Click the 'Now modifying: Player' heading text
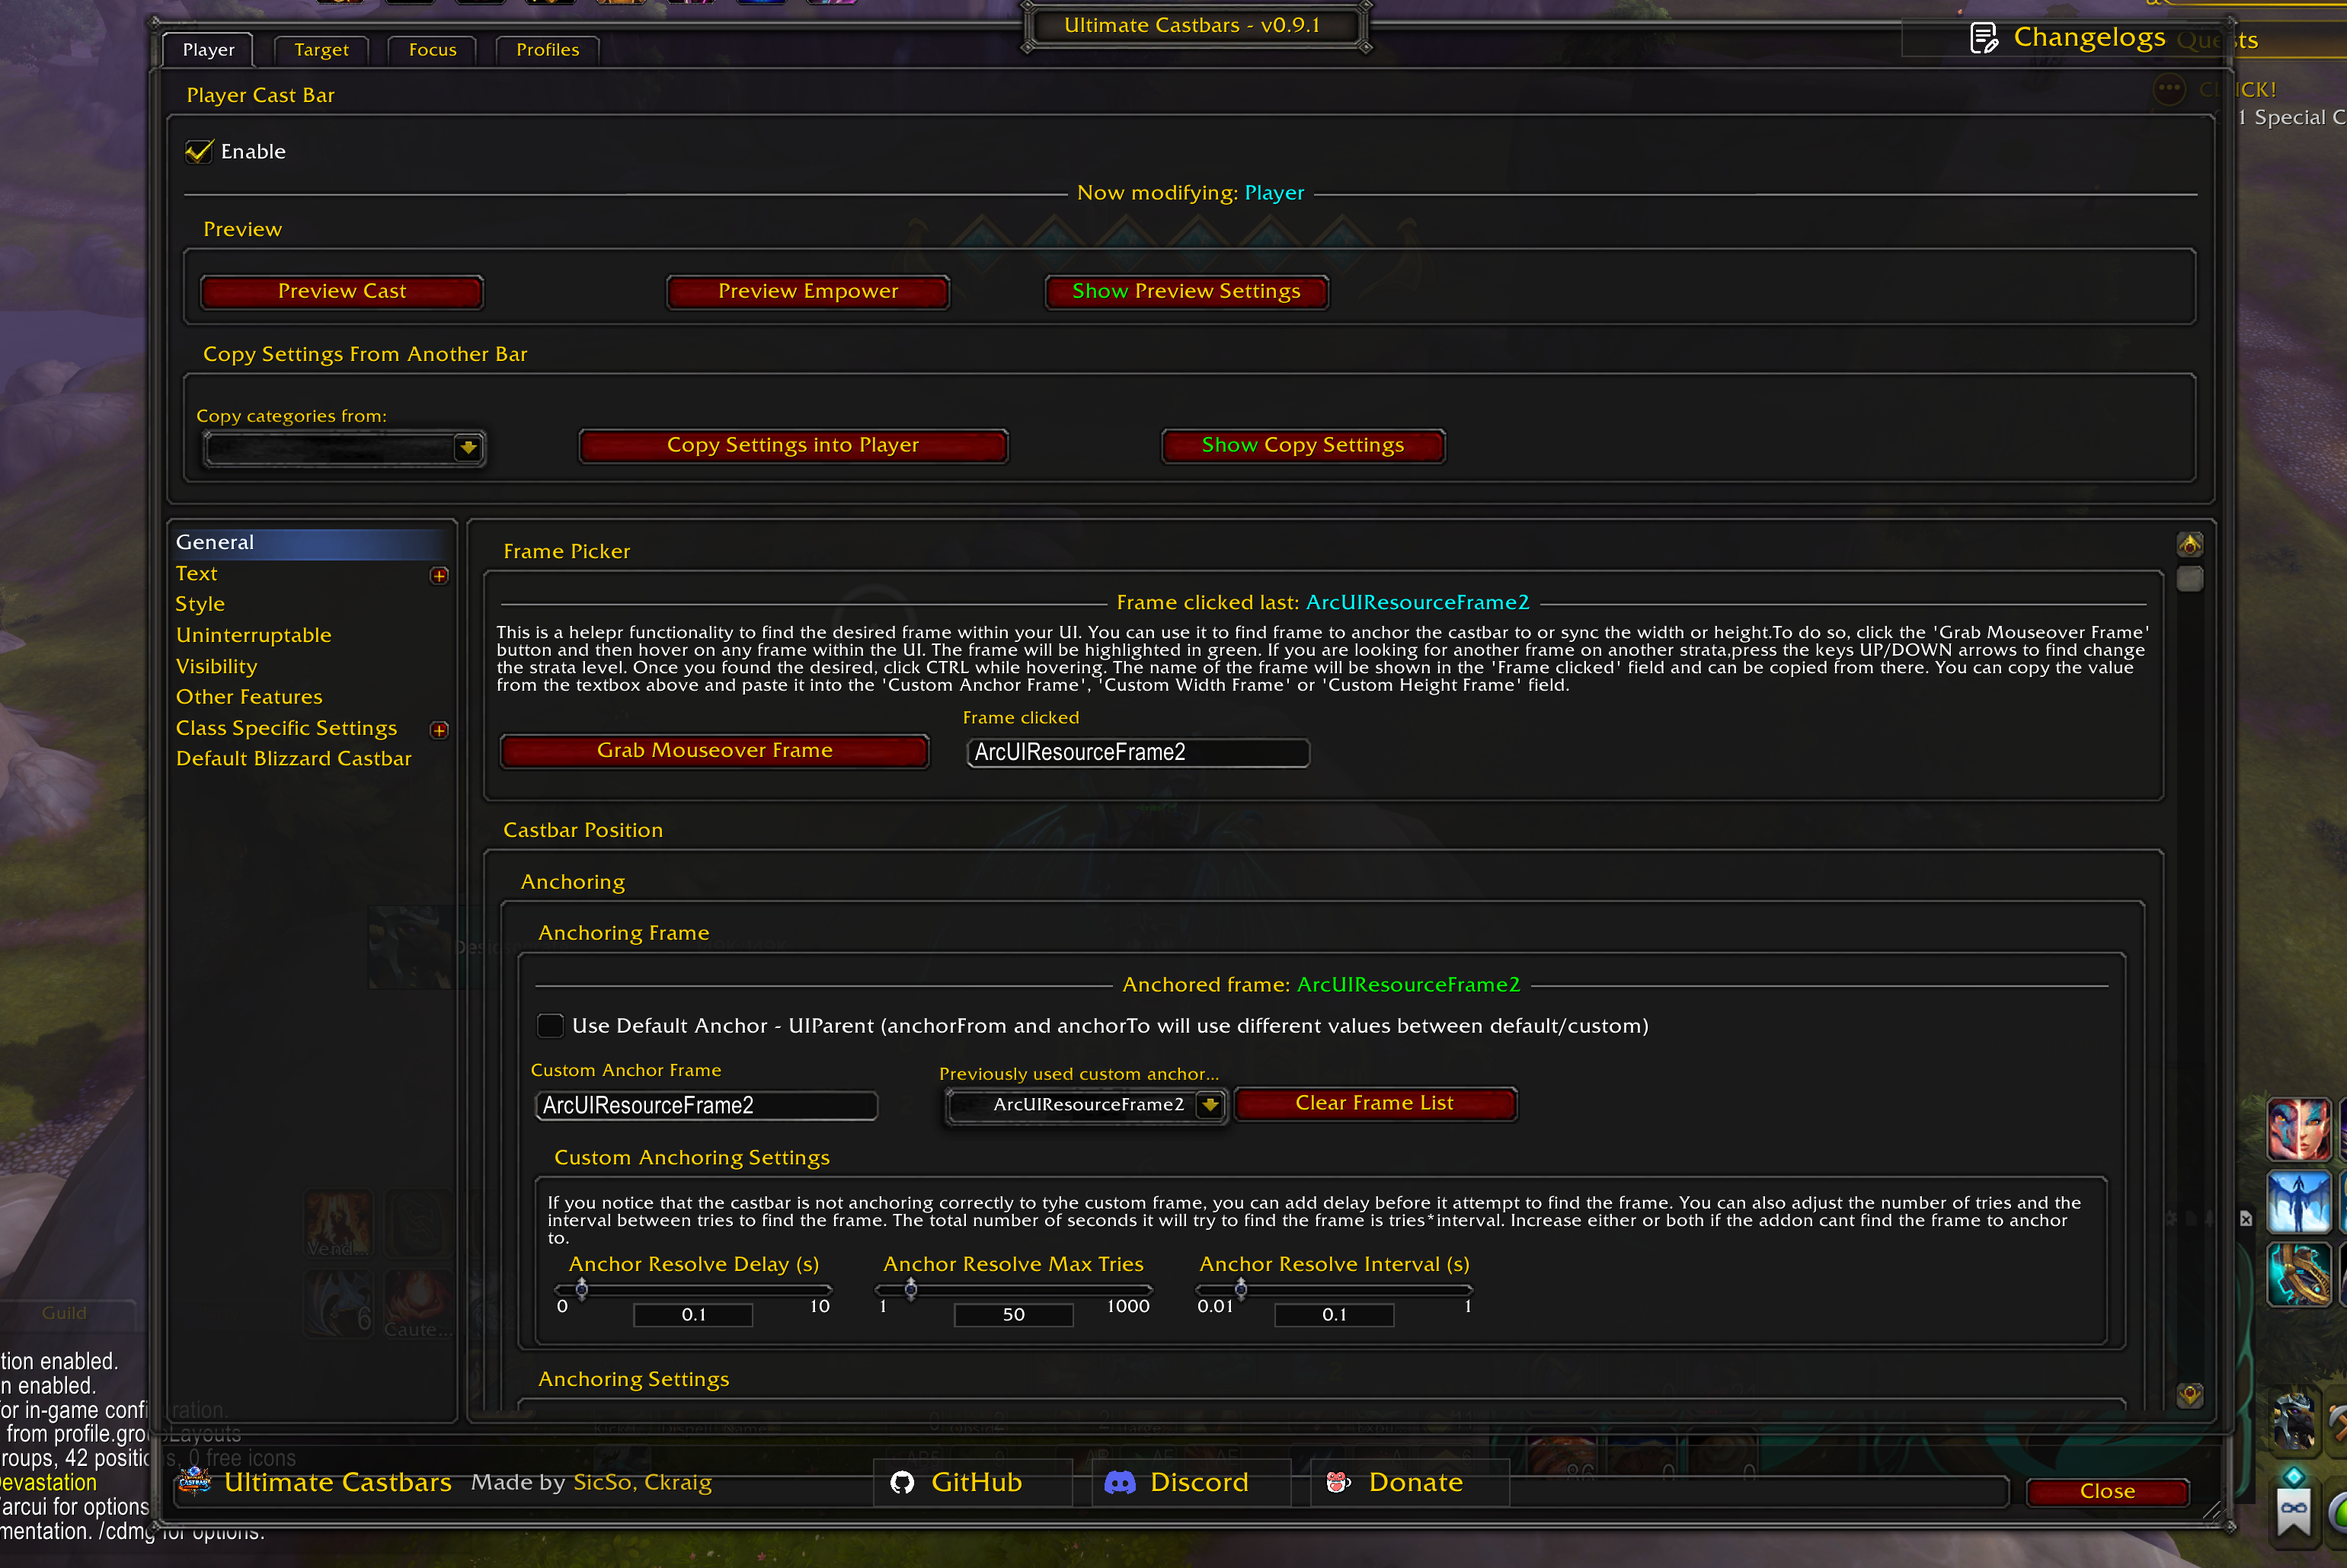The width and height of the screenshot is (2347, 1568). point(1190,193)
